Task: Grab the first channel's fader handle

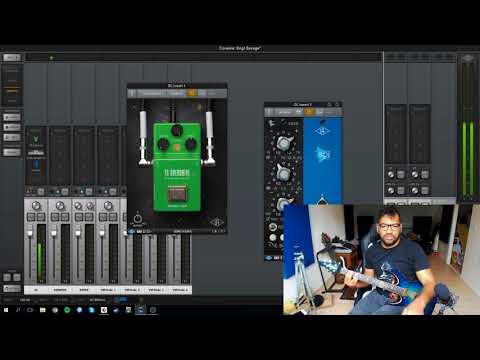Action: coord(30,233)
